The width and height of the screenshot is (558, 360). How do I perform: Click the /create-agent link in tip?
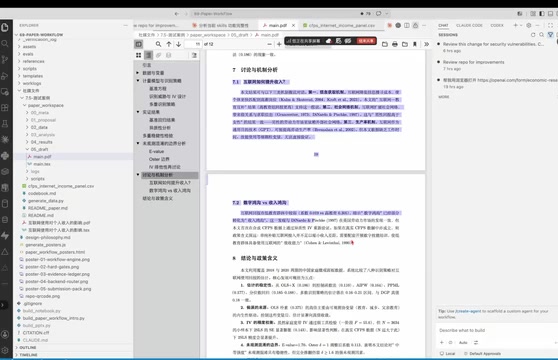click(468, 311)
